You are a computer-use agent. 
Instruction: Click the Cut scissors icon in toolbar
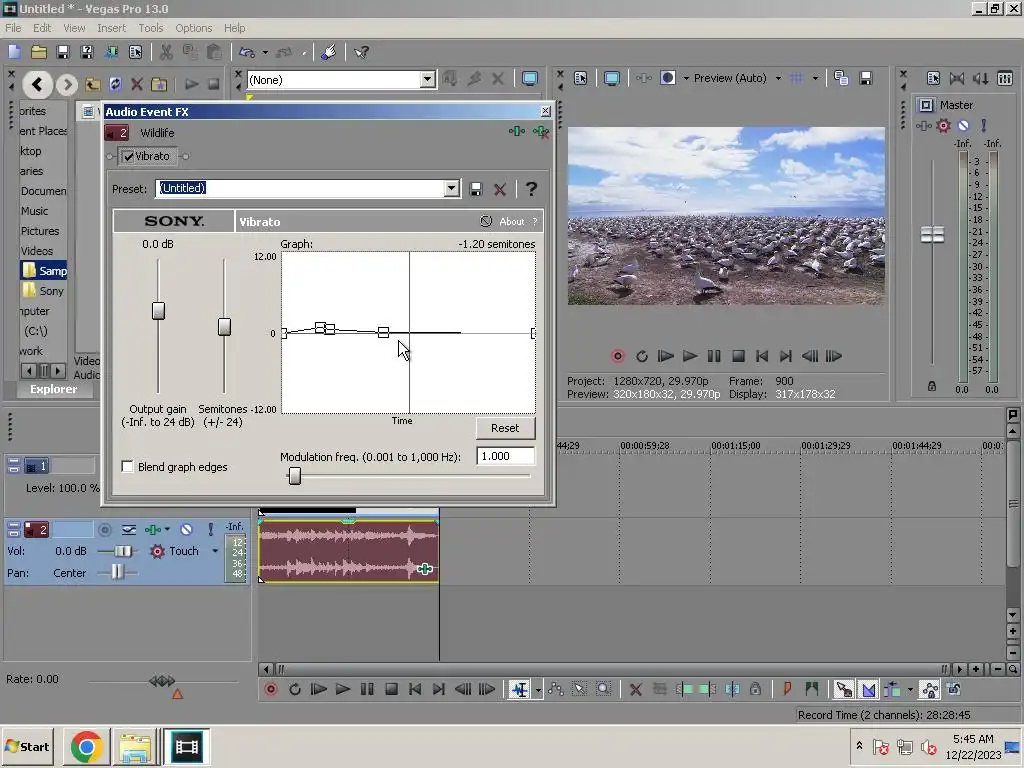click(x=166, y=52)
